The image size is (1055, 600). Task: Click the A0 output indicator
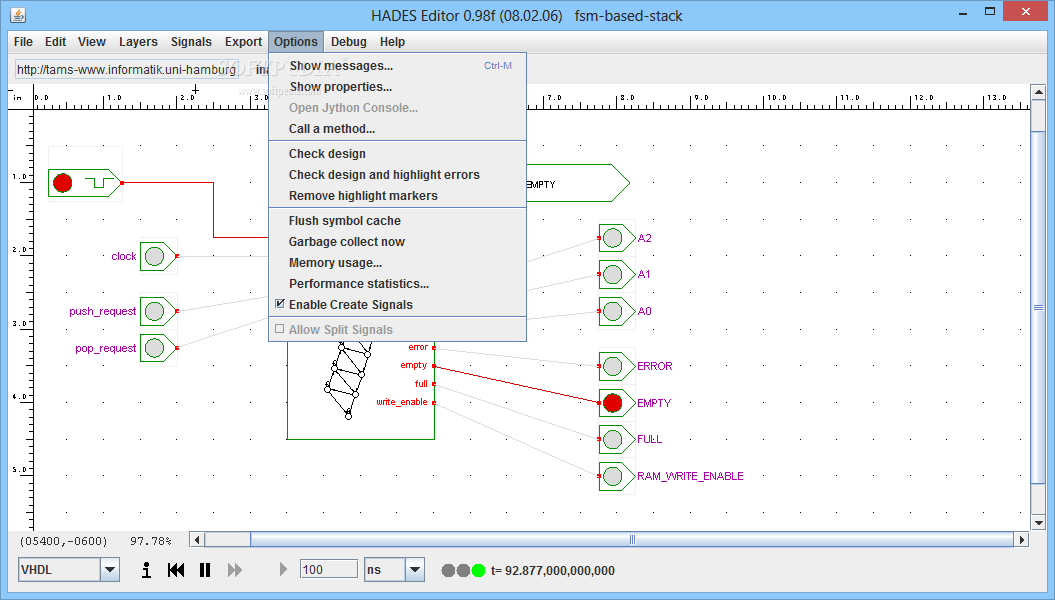click(612, 311)
